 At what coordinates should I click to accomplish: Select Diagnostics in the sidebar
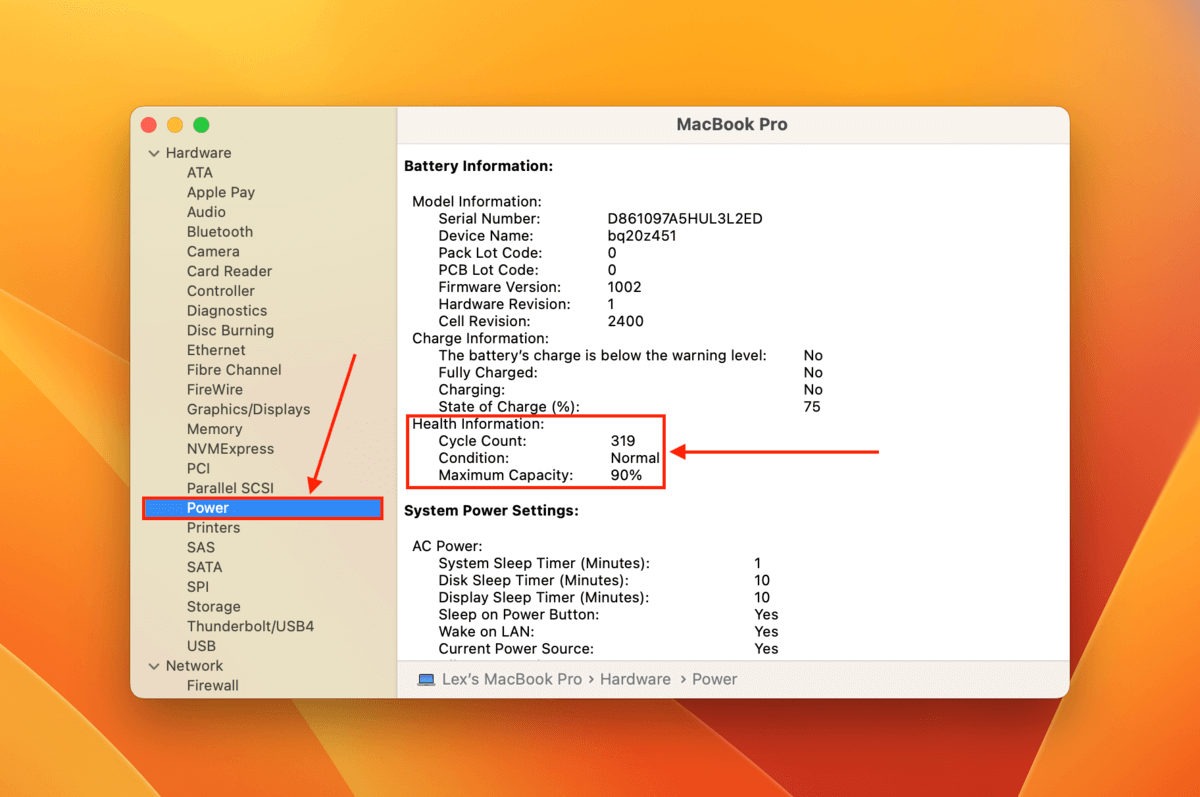pos(227,310)
